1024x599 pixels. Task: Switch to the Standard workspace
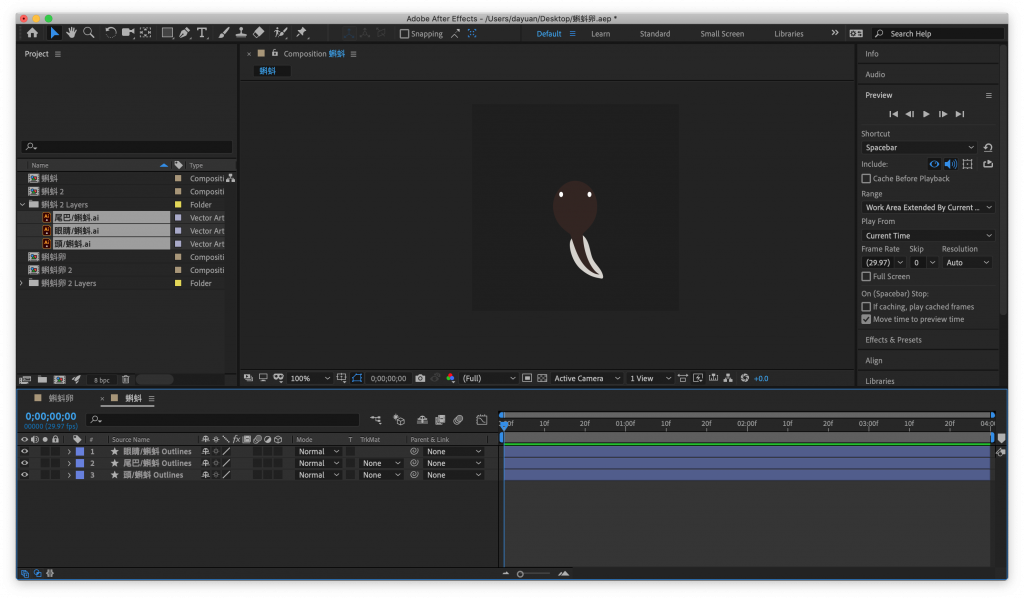coord(655,34)
